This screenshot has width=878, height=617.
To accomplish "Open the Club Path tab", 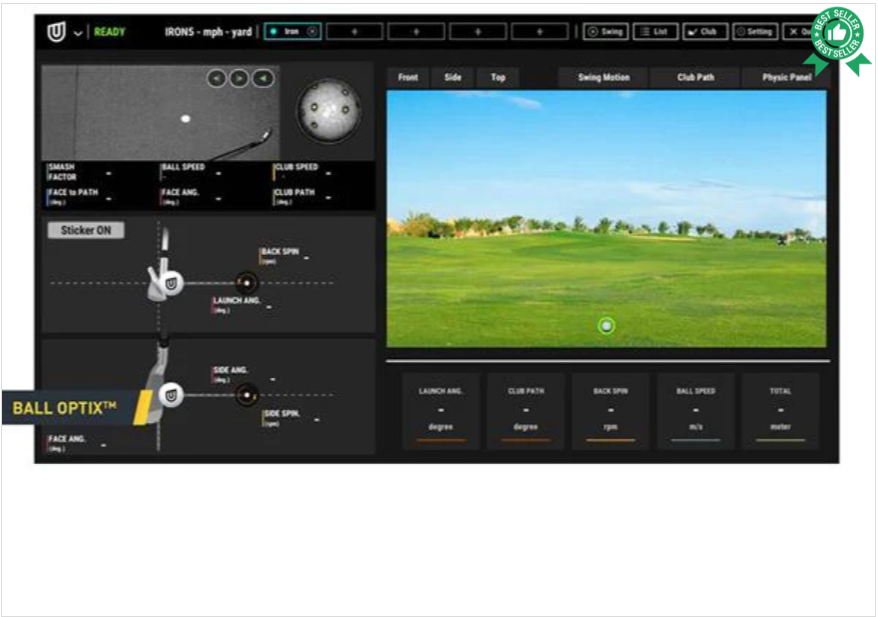I will [x=695, y=77].
